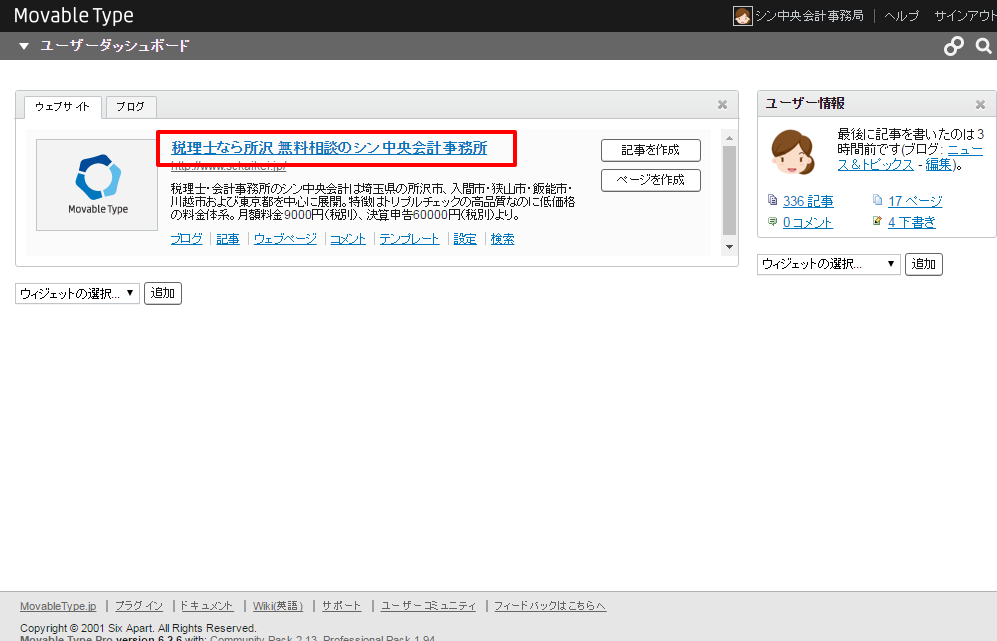Click the 編集 link in user info

938,164
